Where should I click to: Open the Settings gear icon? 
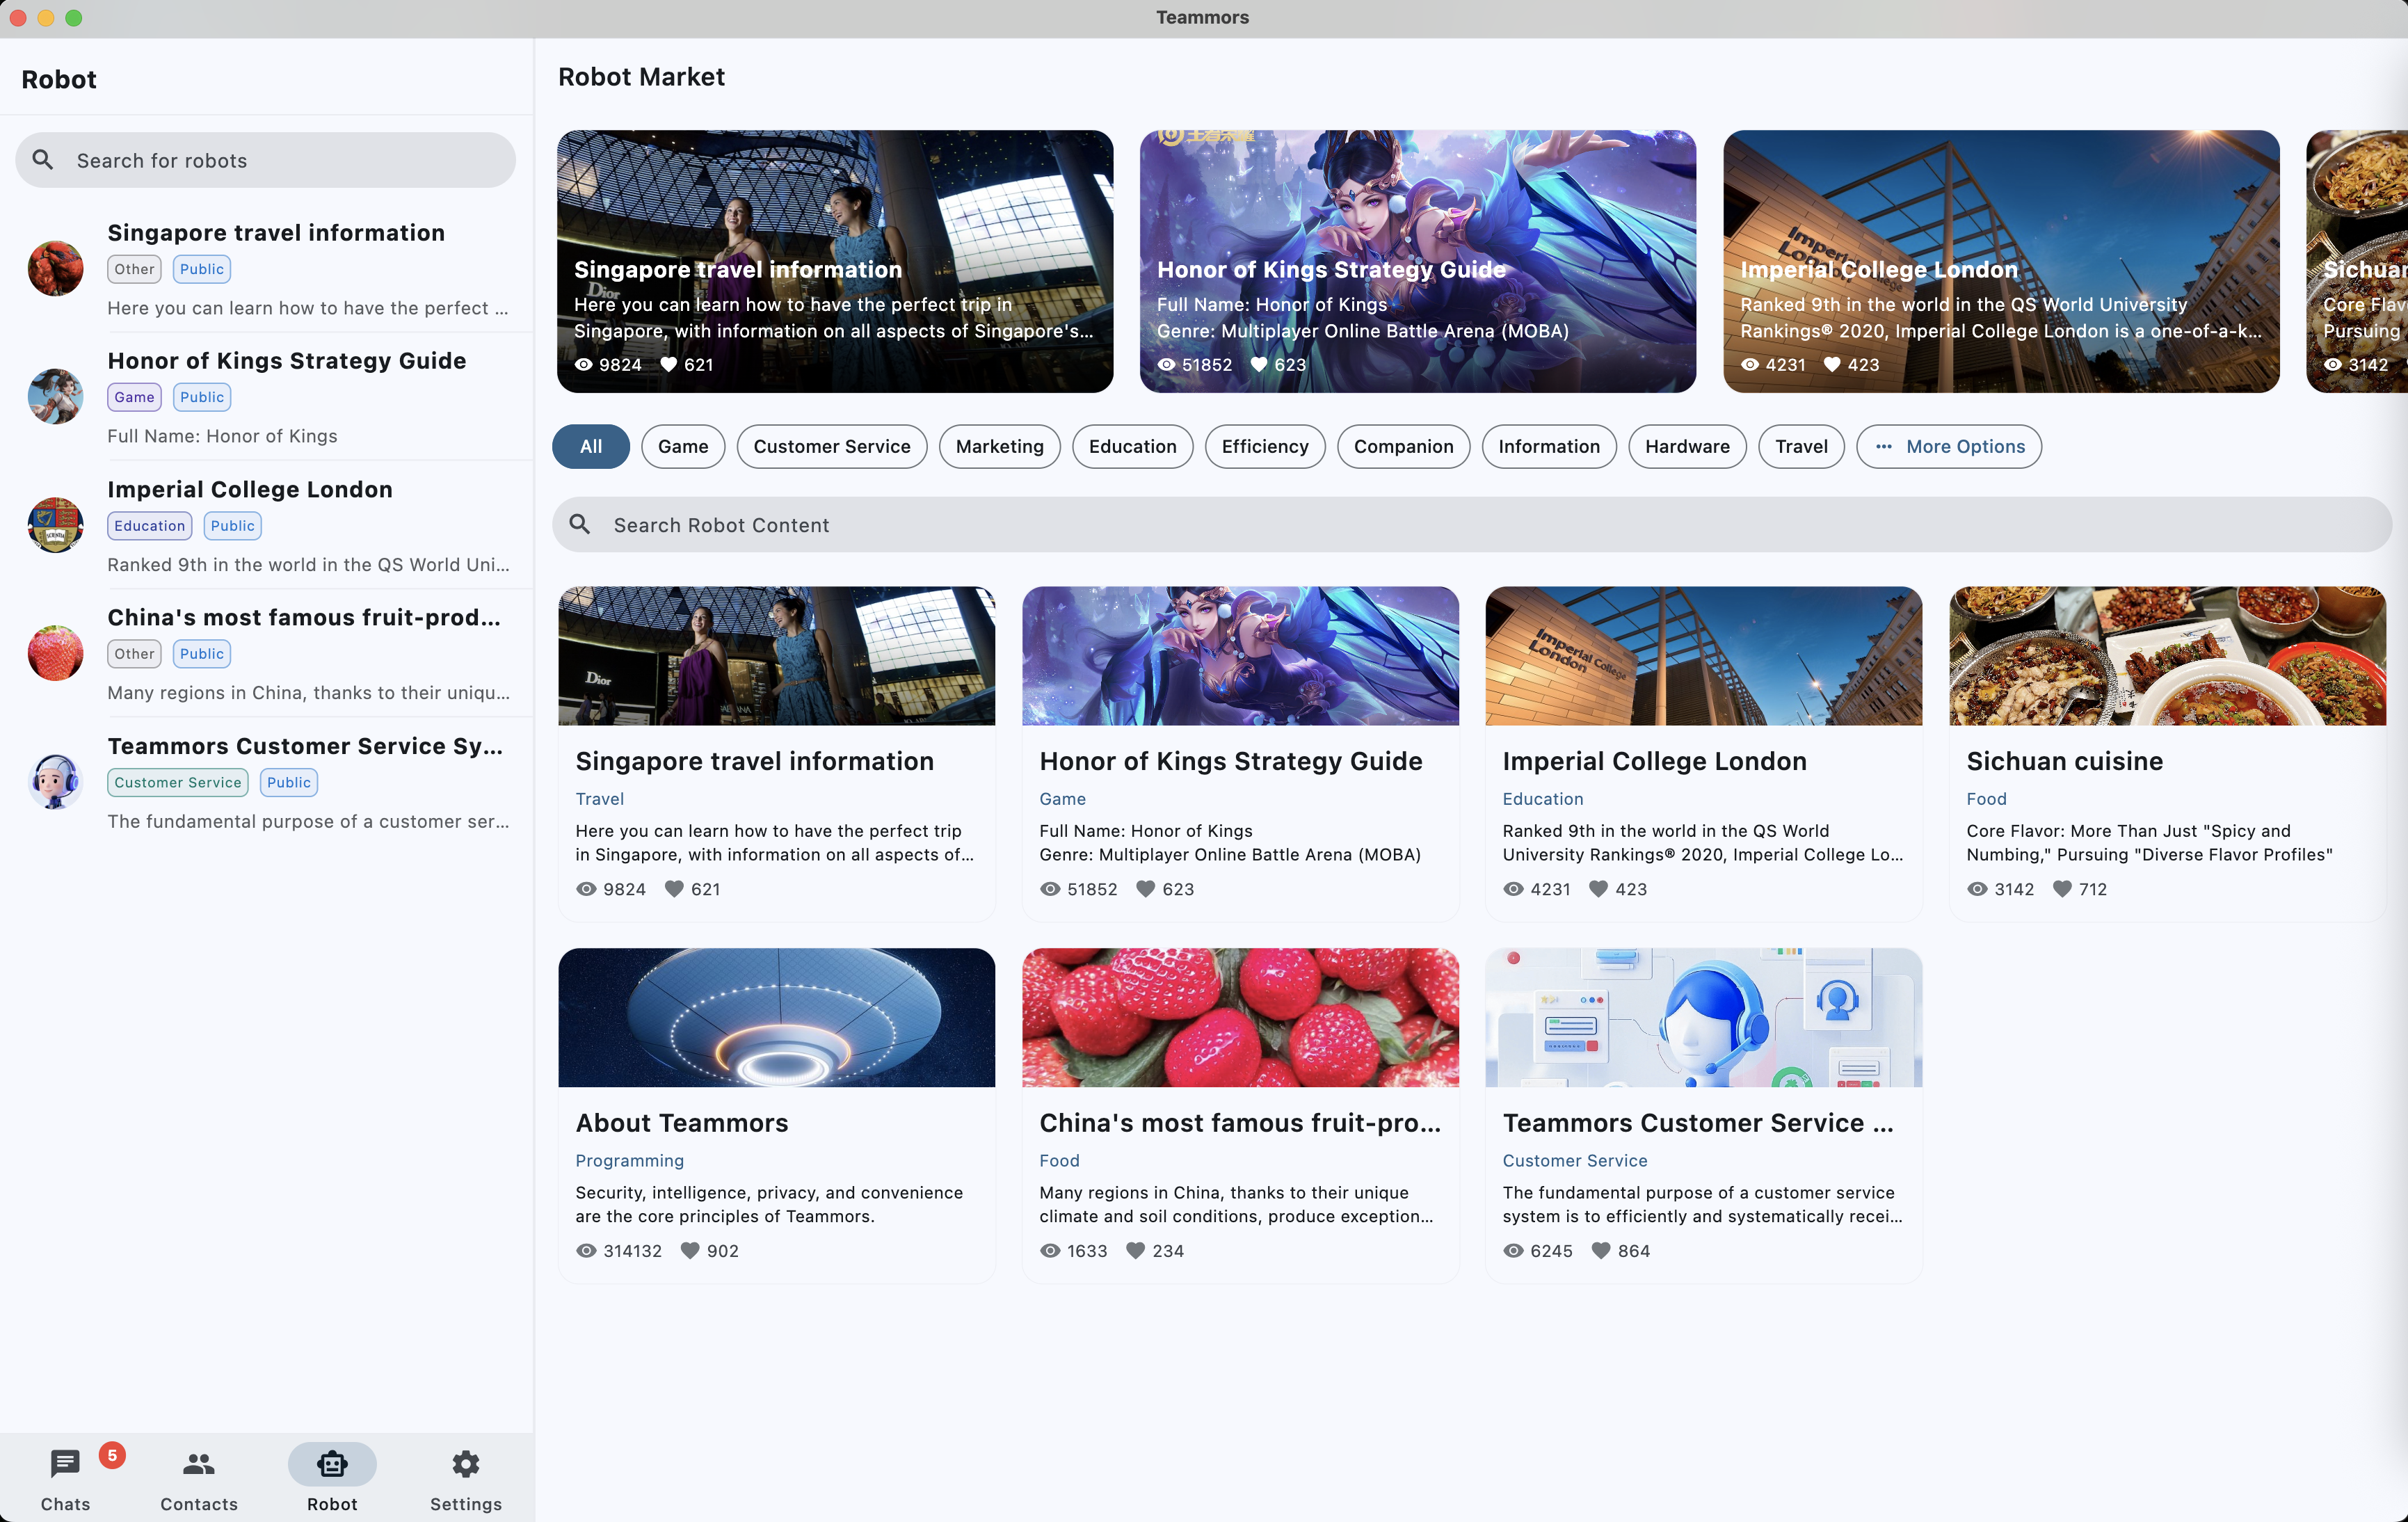click(466, 1464)
